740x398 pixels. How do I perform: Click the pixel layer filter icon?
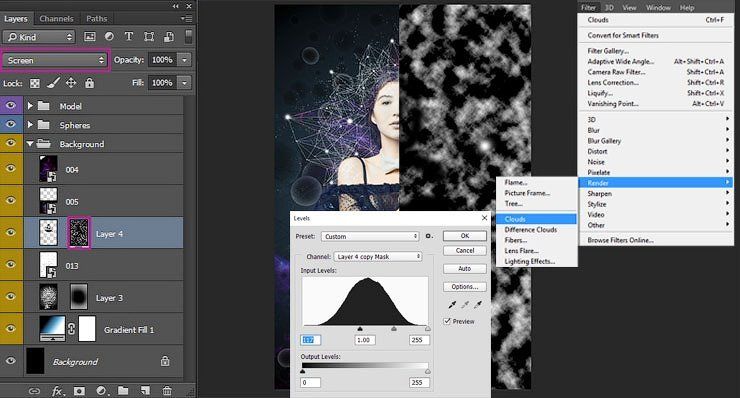(90, 37)
